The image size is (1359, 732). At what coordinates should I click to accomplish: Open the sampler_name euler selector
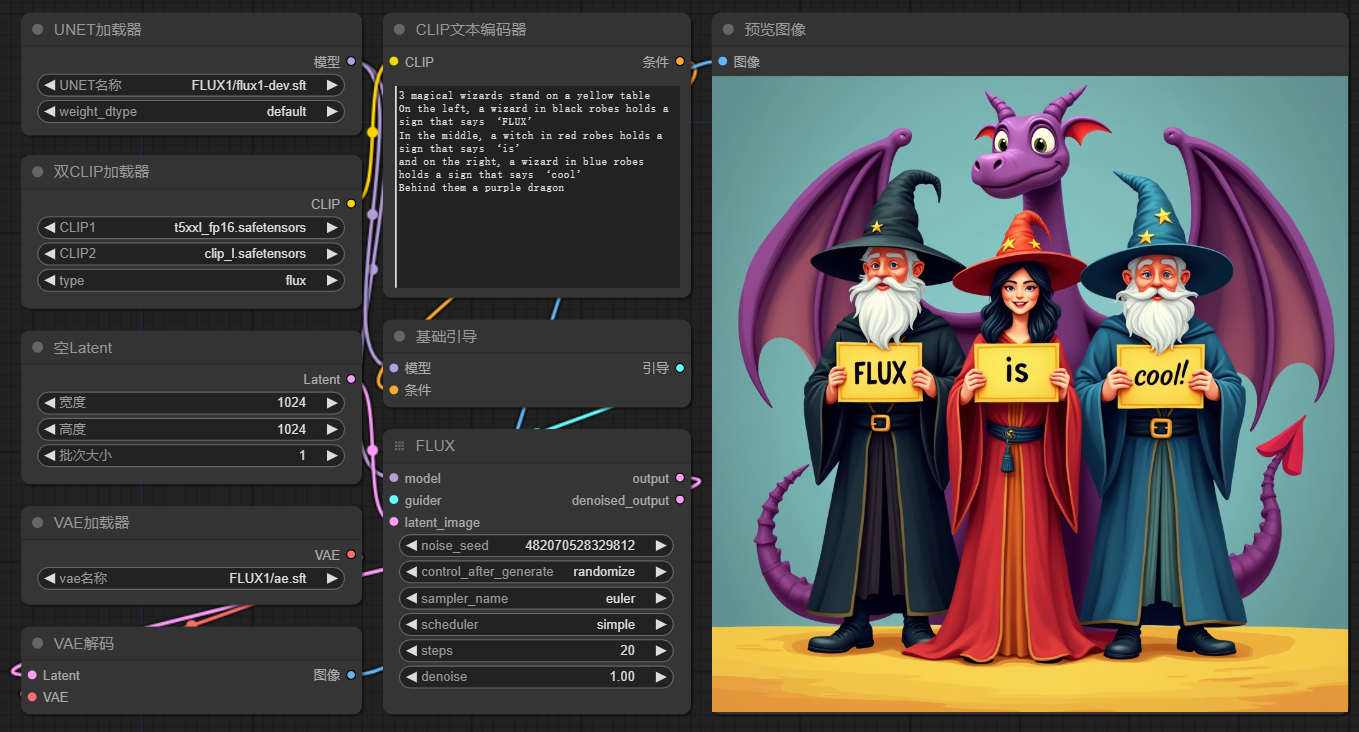(536, 598)
